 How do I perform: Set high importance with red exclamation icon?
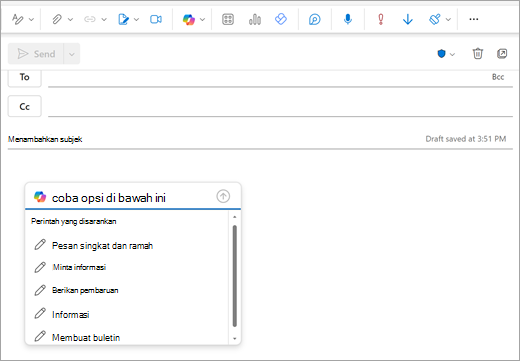pos(381,19)
